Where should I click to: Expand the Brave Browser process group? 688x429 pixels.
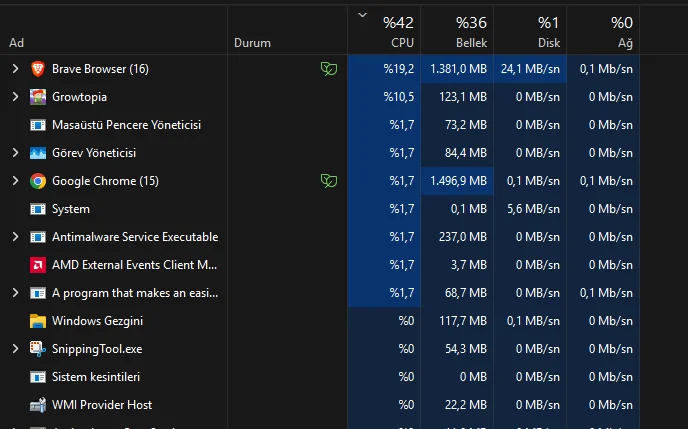(15, 69)
